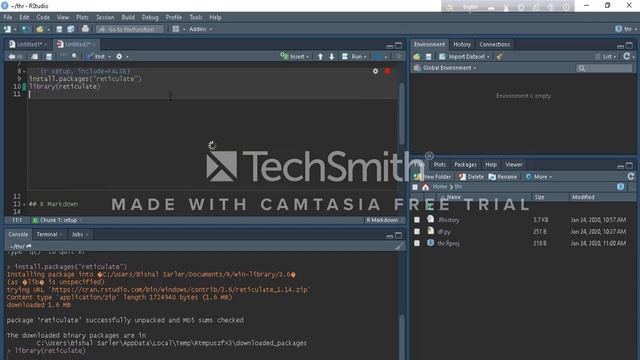640x360 pixels.
Task: Click the New File icon
Action: click(x=7, y=29)
